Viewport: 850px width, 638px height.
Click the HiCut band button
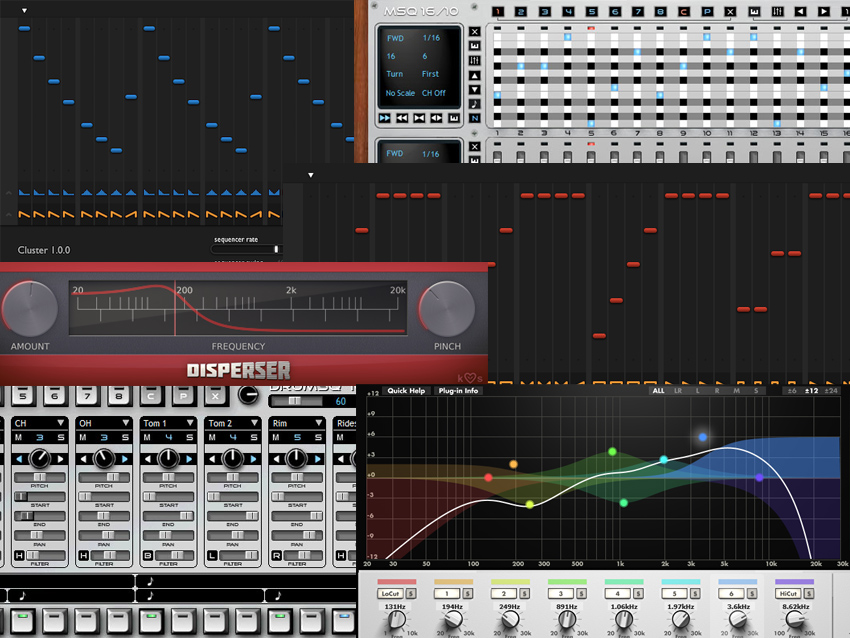788,594
